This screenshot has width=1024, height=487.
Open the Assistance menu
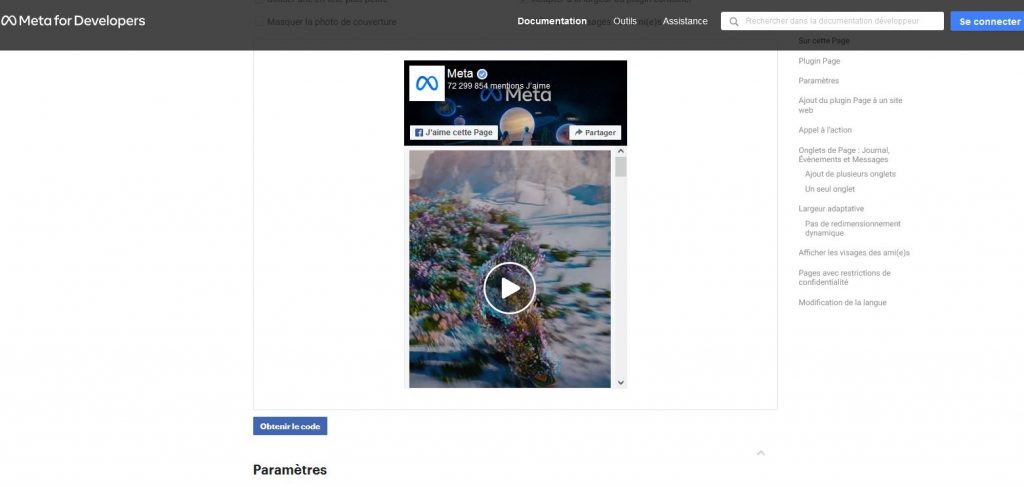coord(685,21)
